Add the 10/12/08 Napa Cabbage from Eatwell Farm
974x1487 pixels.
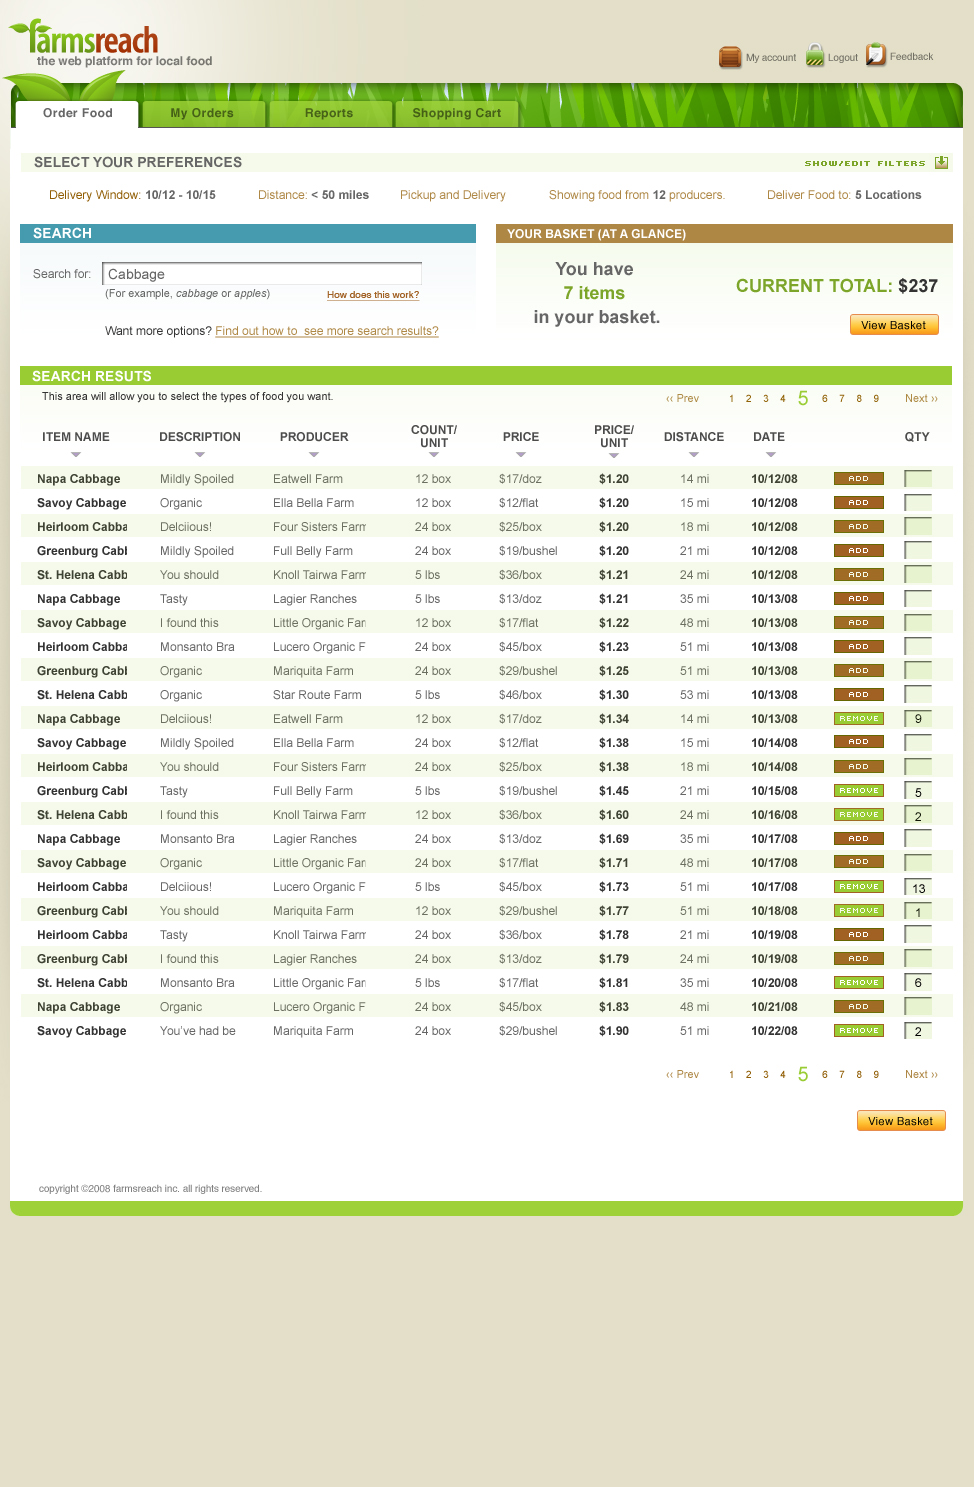tap(858, 479)
